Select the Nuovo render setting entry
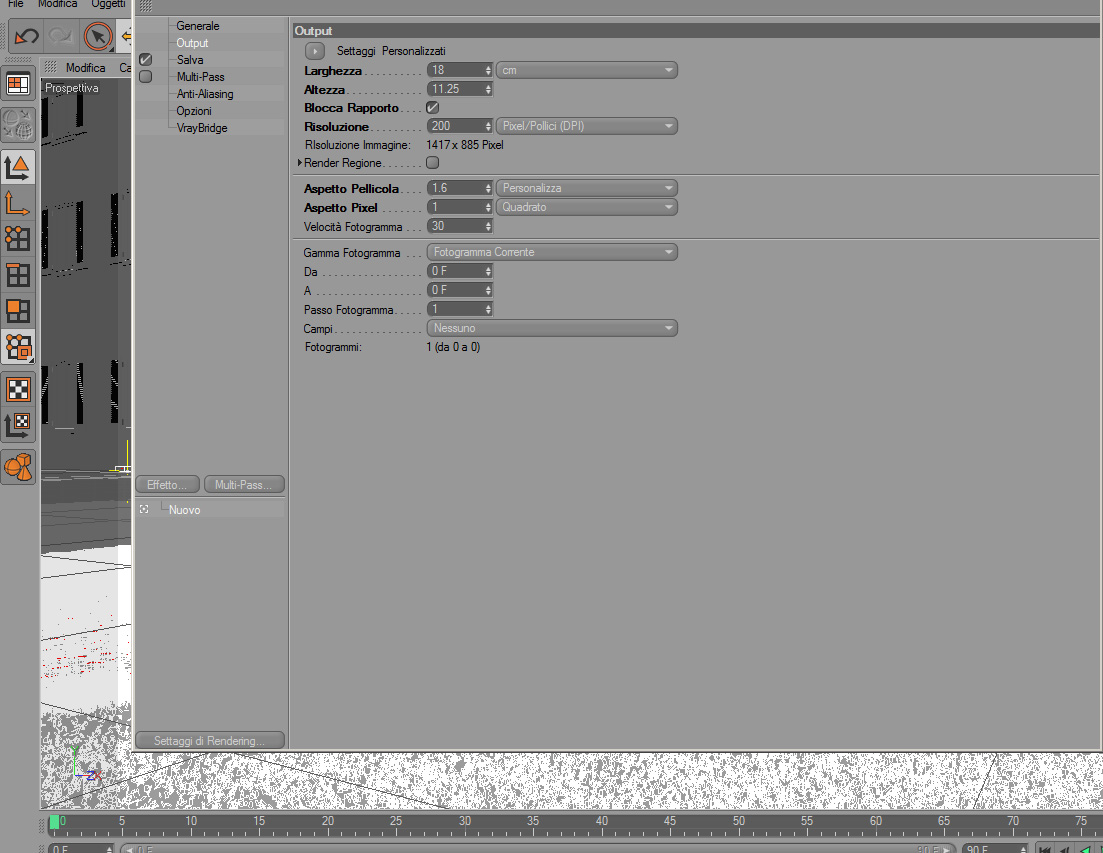This screenshot has height=853, width=1103. 184,510
